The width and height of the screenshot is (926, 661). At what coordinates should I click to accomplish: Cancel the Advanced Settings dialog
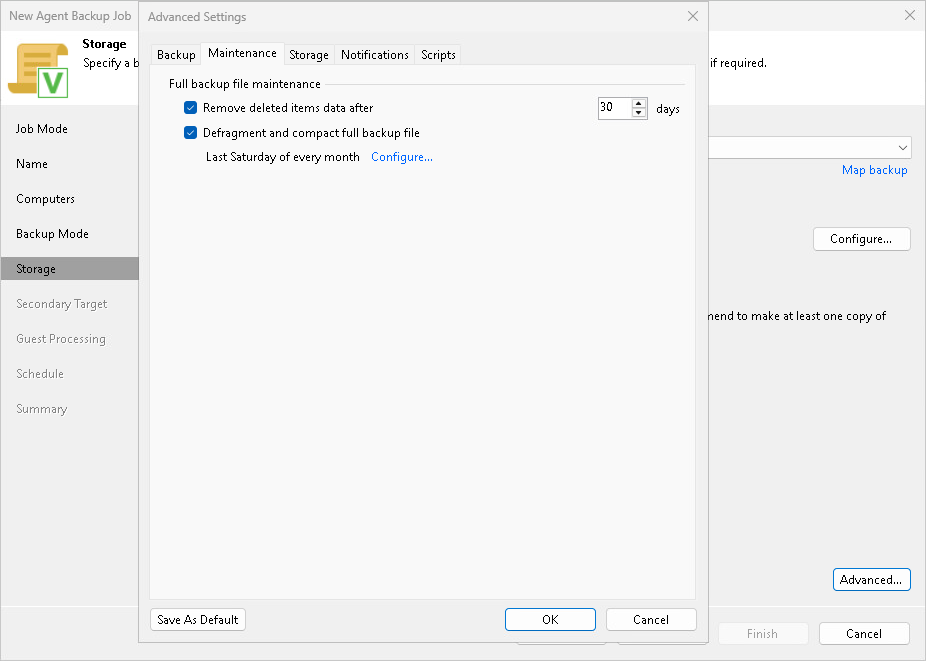click(x=651, y=620)
